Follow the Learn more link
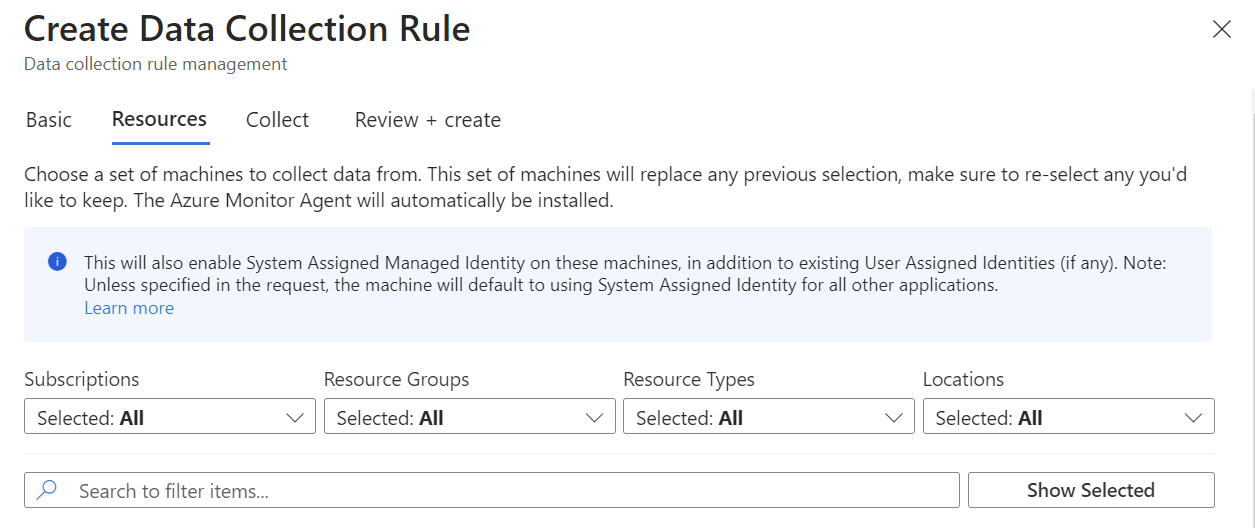 (129, 308)
